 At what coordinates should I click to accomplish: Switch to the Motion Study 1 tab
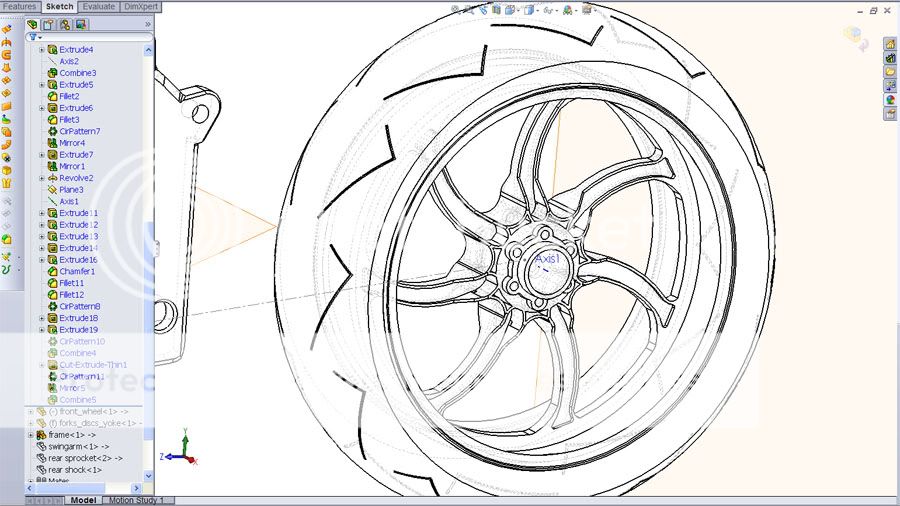(137, 500)
